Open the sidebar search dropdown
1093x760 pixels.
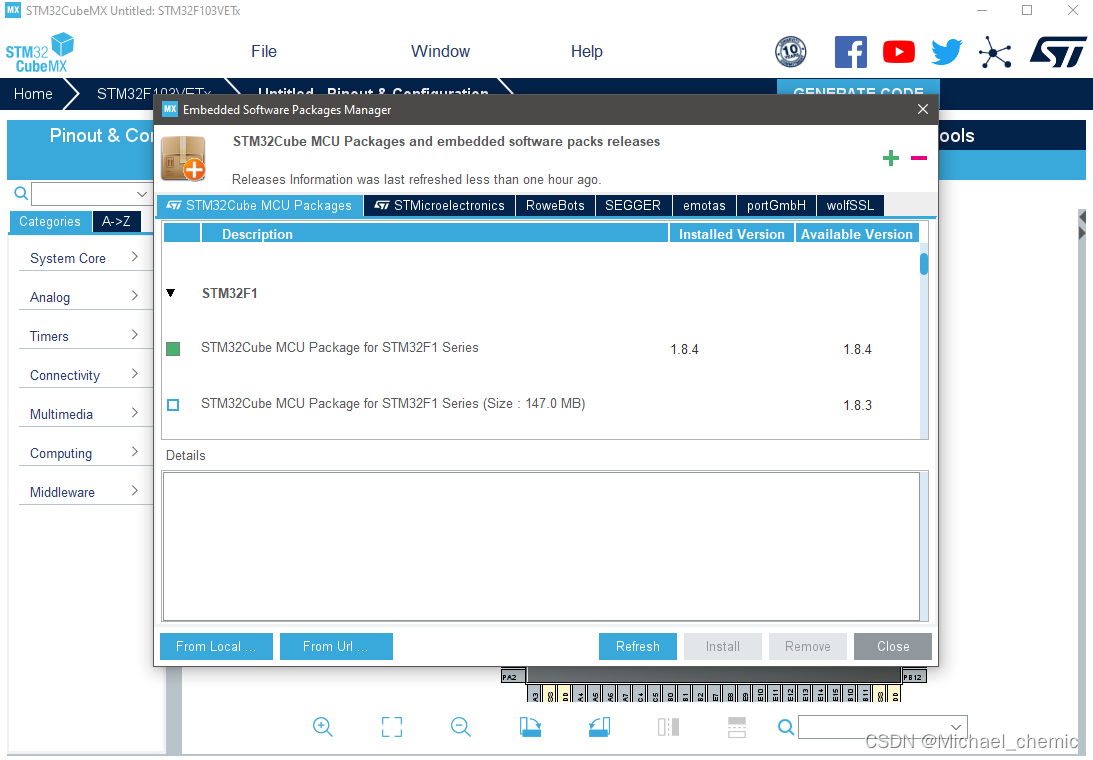pos(140,193)
